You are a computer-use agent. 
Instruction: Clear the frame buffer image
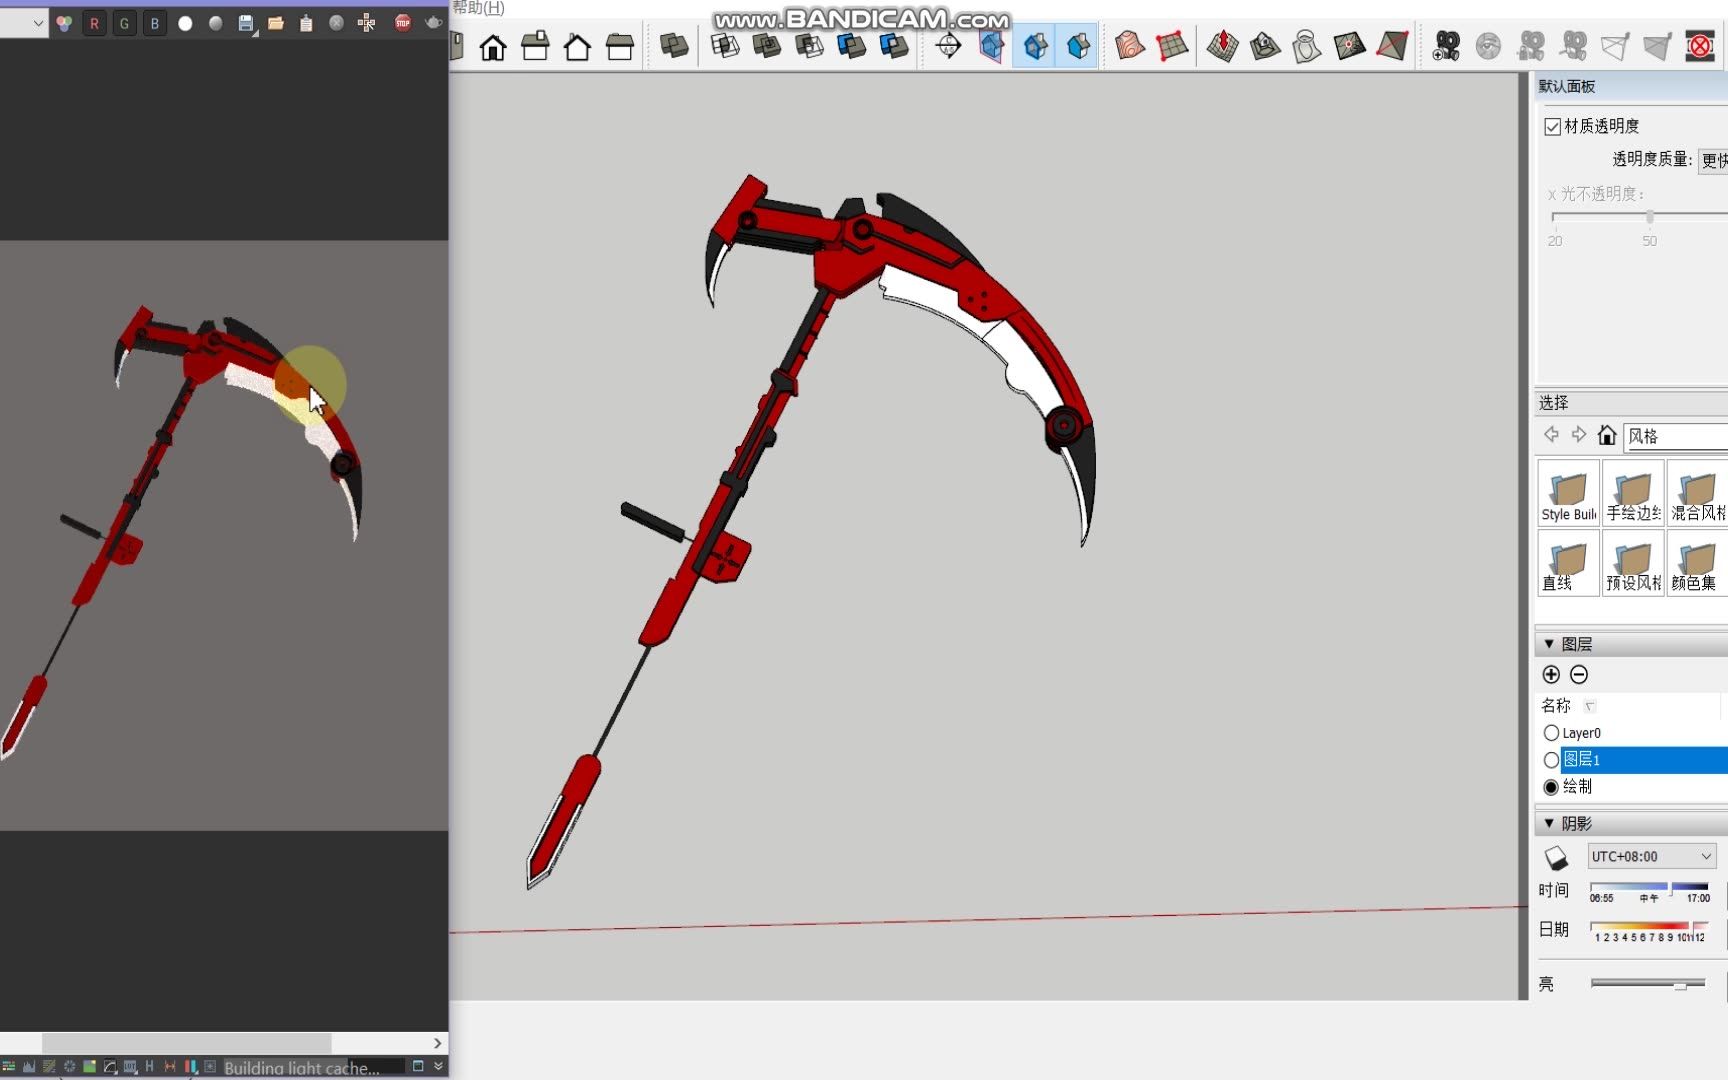(337, 23)
